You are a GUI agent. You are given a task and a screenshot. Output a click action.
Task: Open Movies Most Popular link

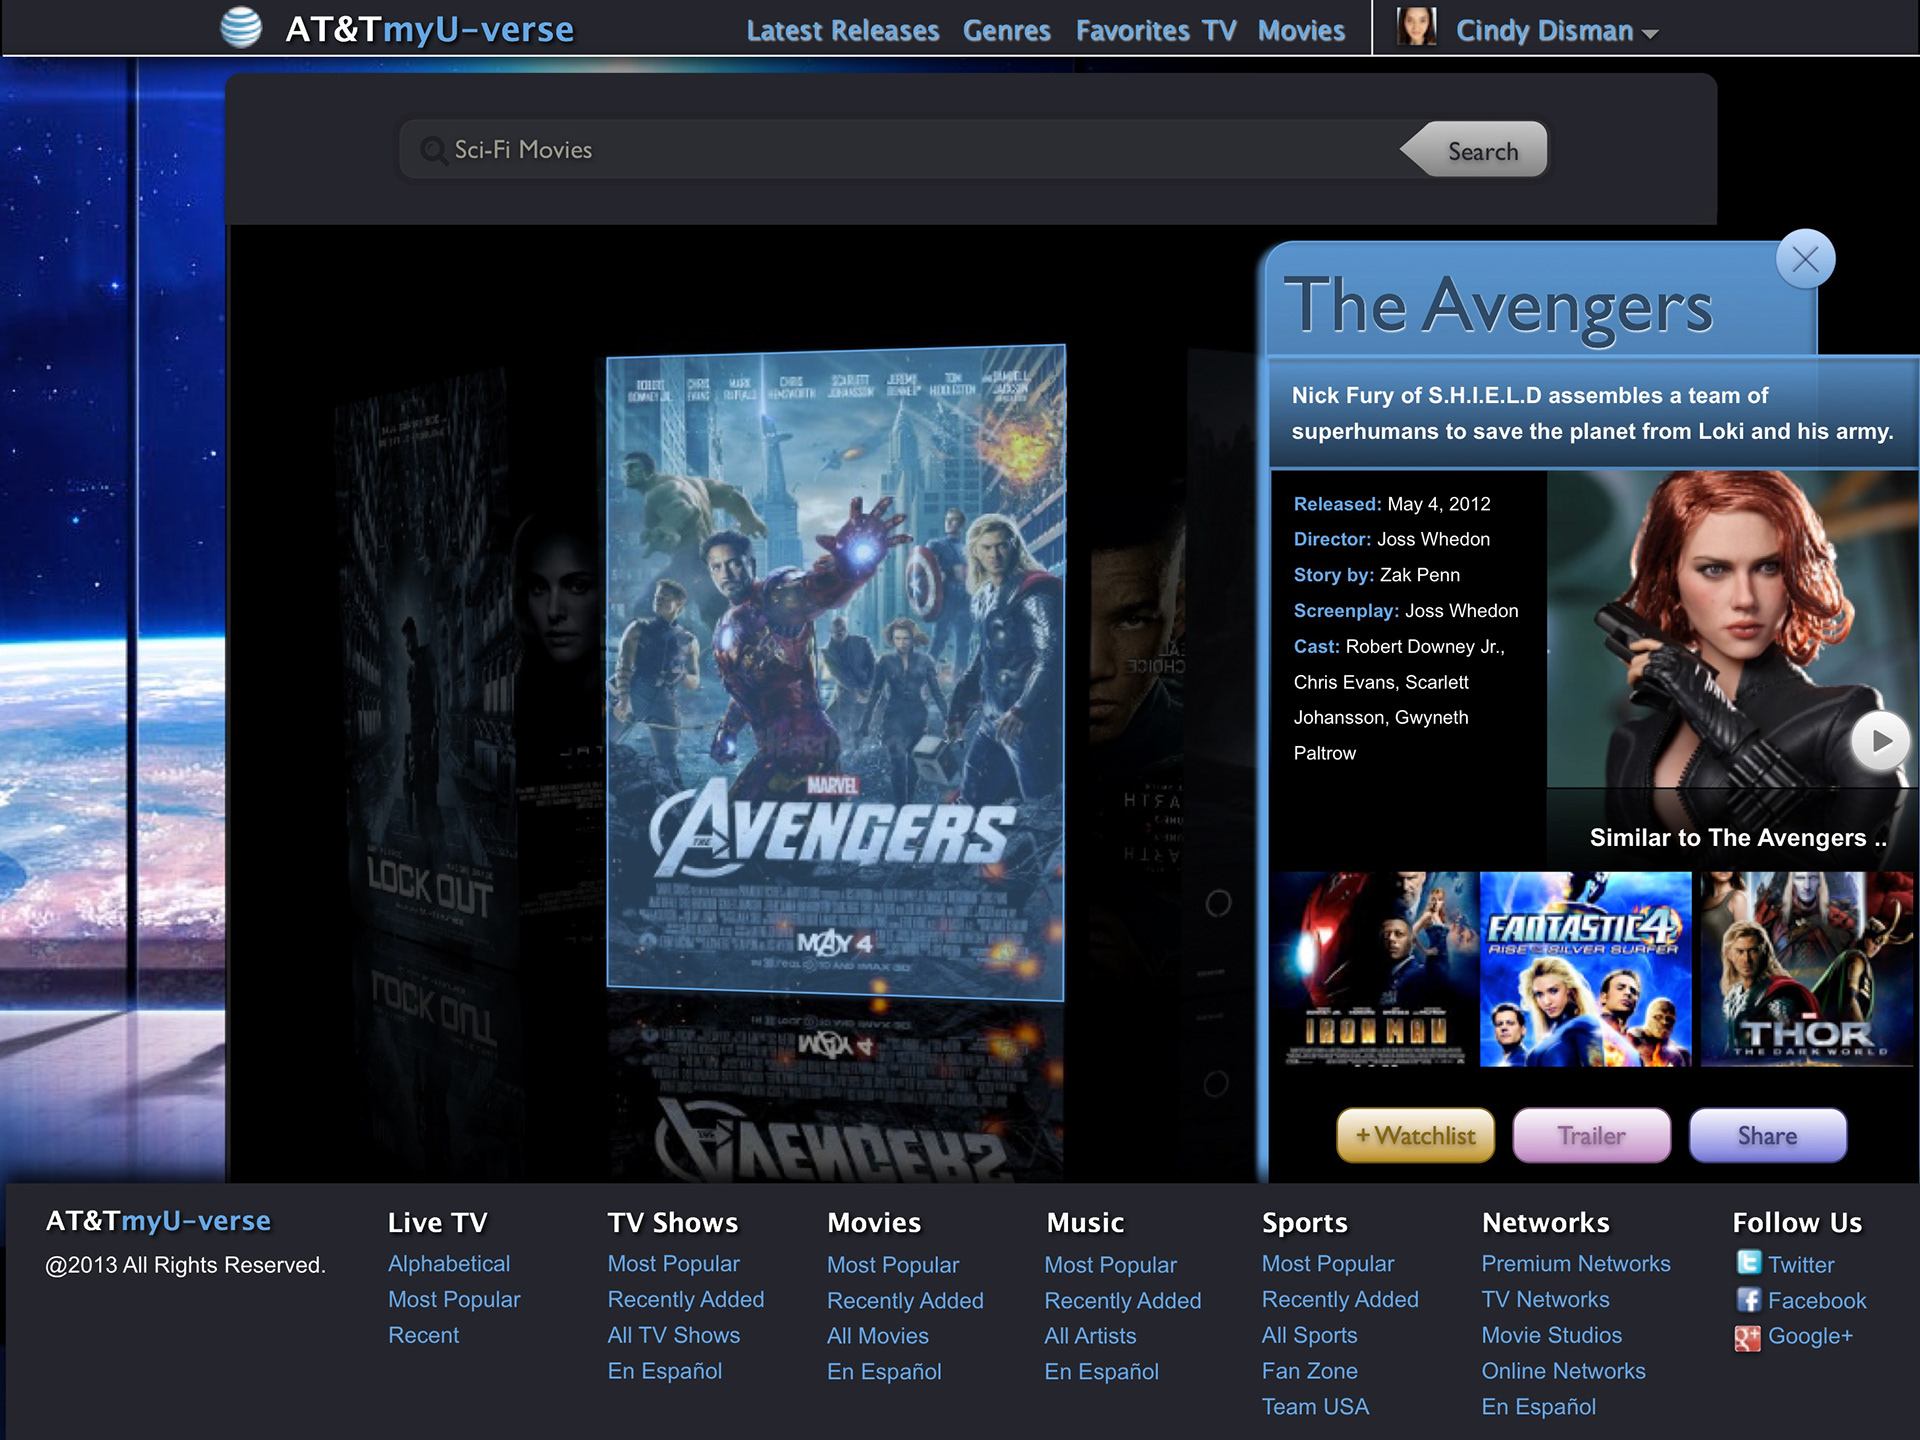tap(892, 1265)
